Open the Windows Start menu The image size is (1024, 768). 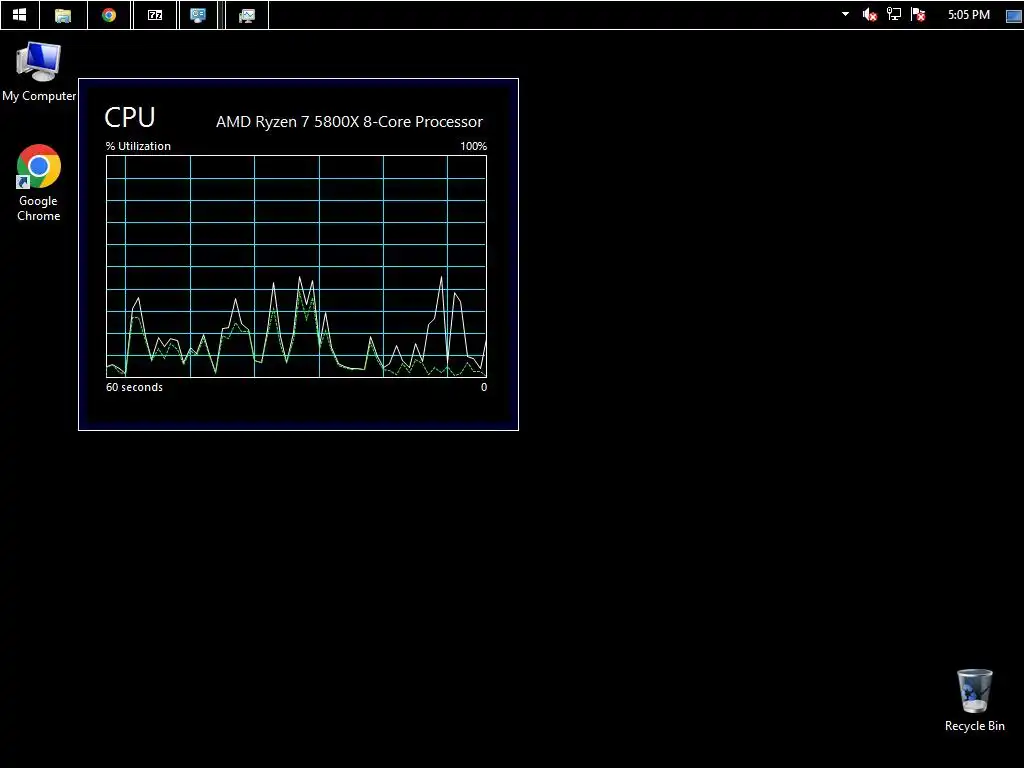click(20, 14)
